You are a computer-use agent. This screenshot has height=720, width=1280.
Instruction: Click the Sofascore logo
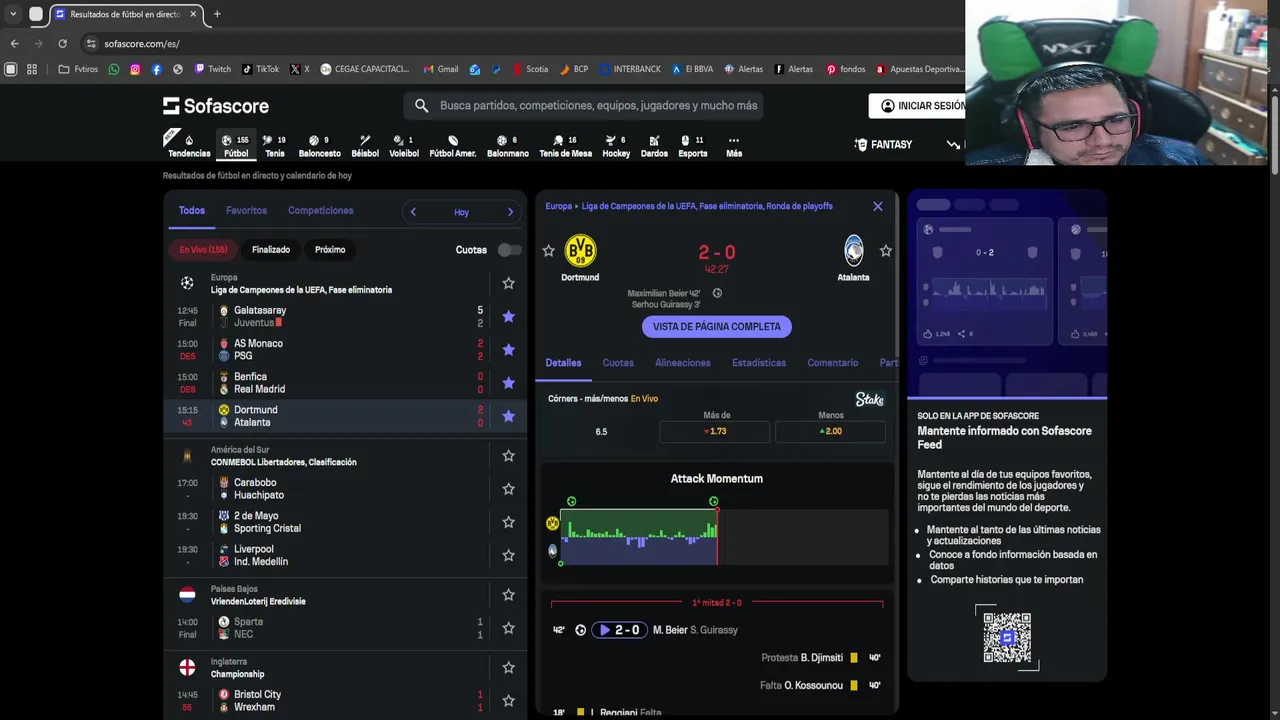pyautogui.click(x=216, y=106)
